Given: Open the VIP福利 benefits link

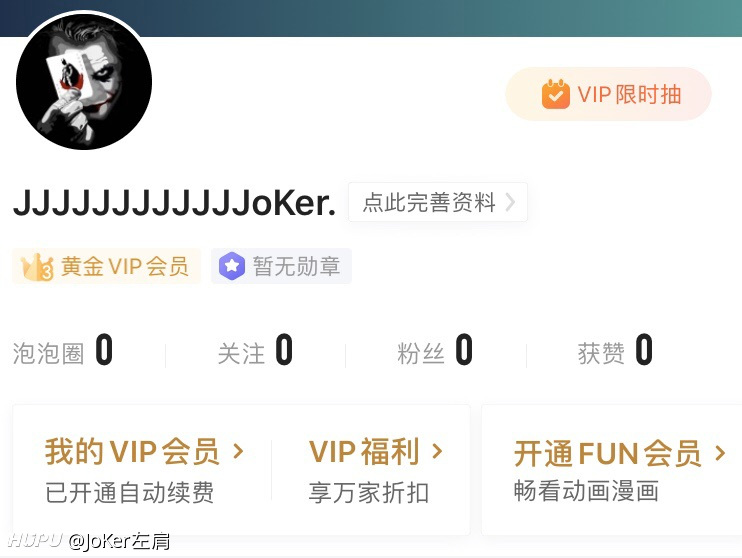Looking at the screenshot, I should 376,470.
